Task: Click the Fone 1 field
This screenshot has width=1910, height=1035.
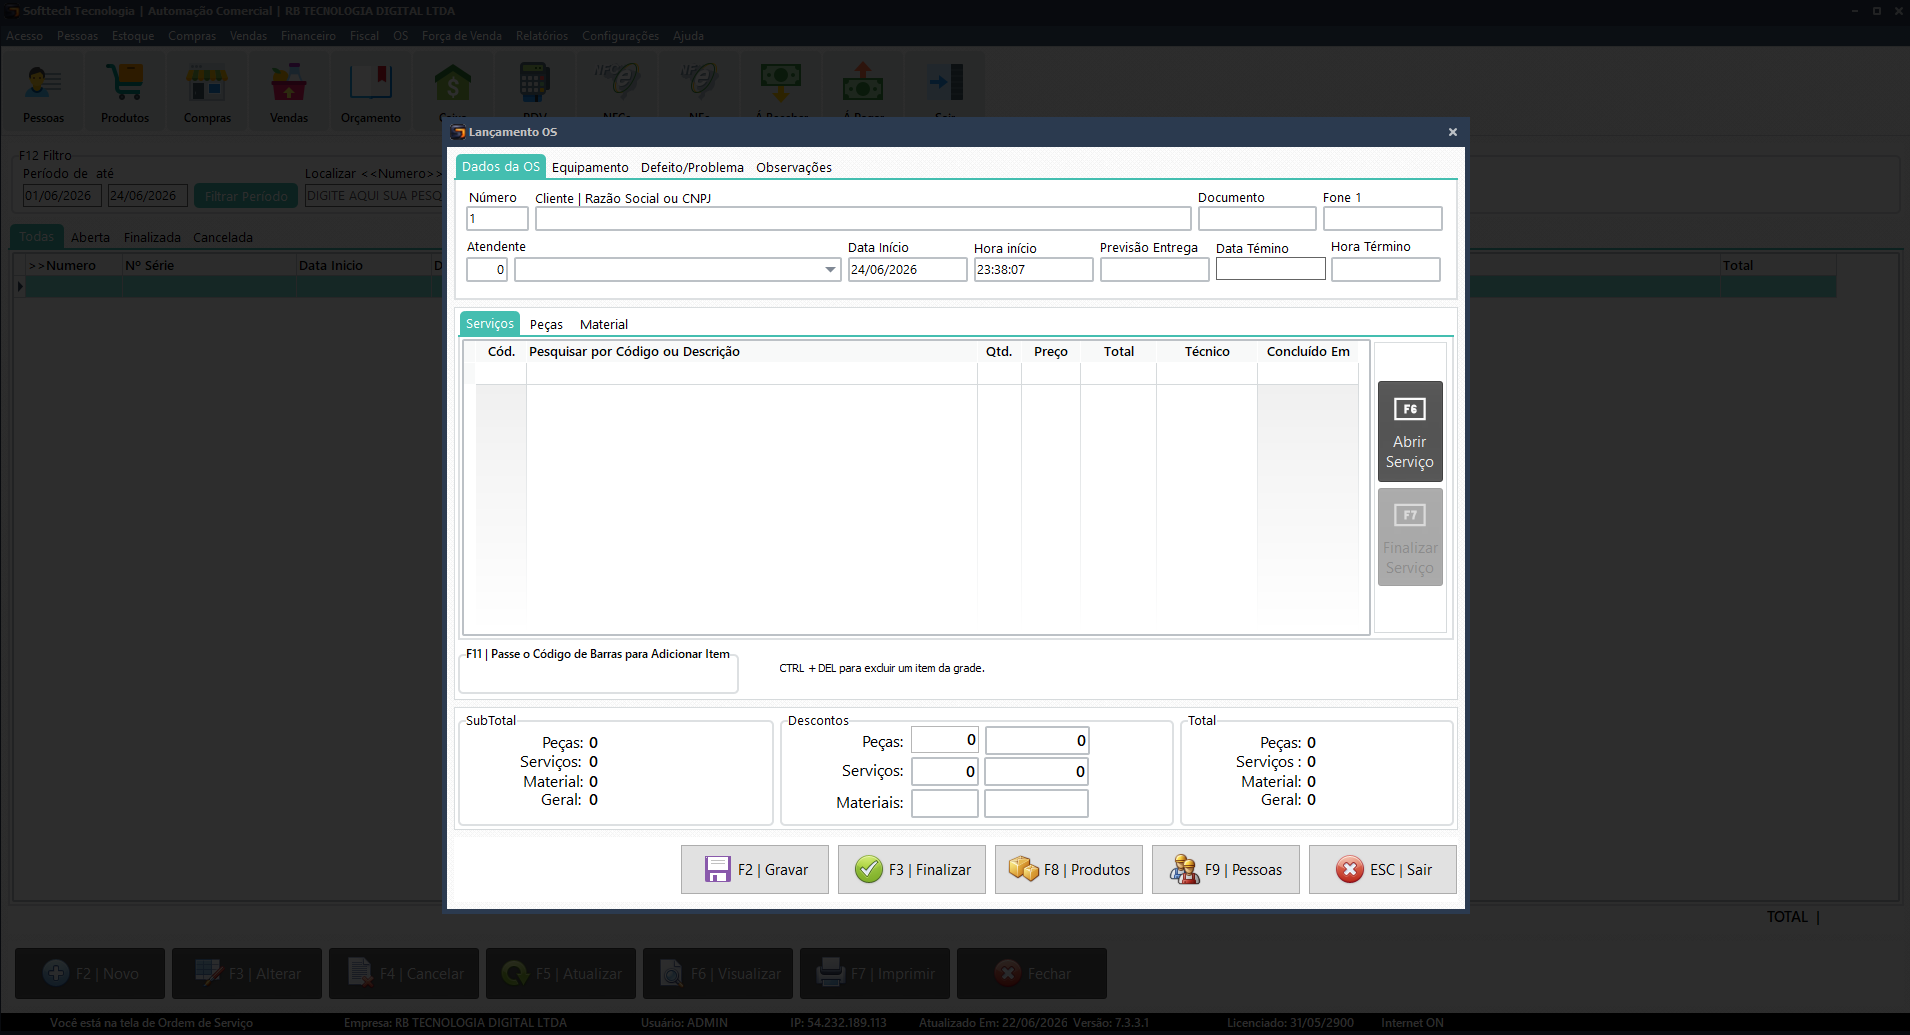Action: tap(1382, 218)
